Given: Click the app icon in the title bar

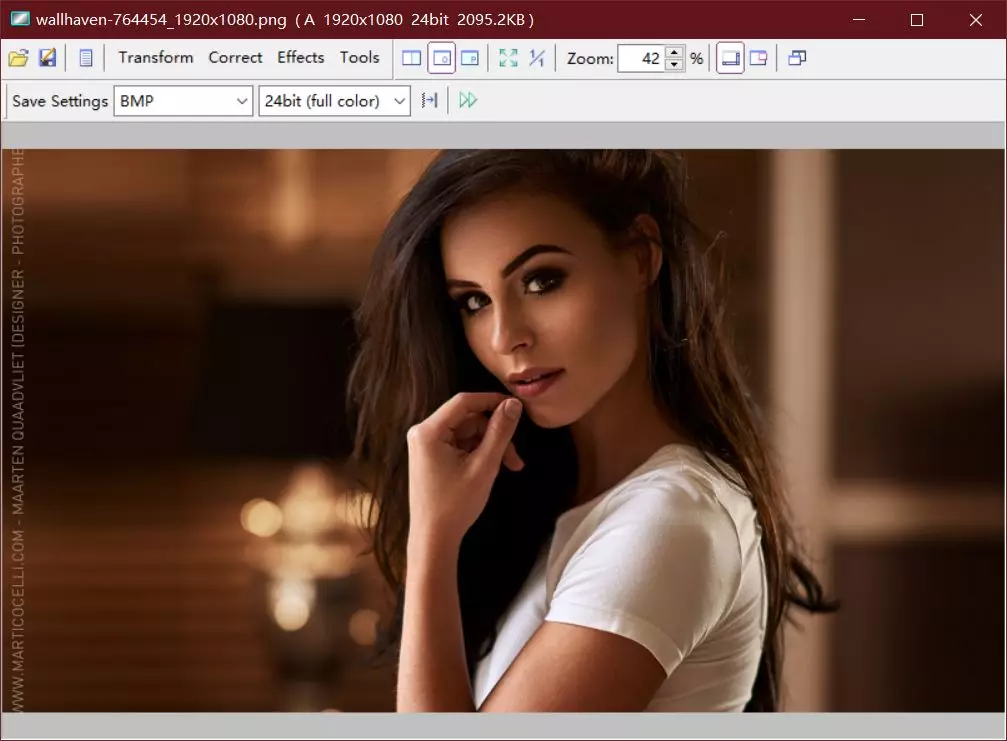Looking at the screenshot, I should pos(20,19).
